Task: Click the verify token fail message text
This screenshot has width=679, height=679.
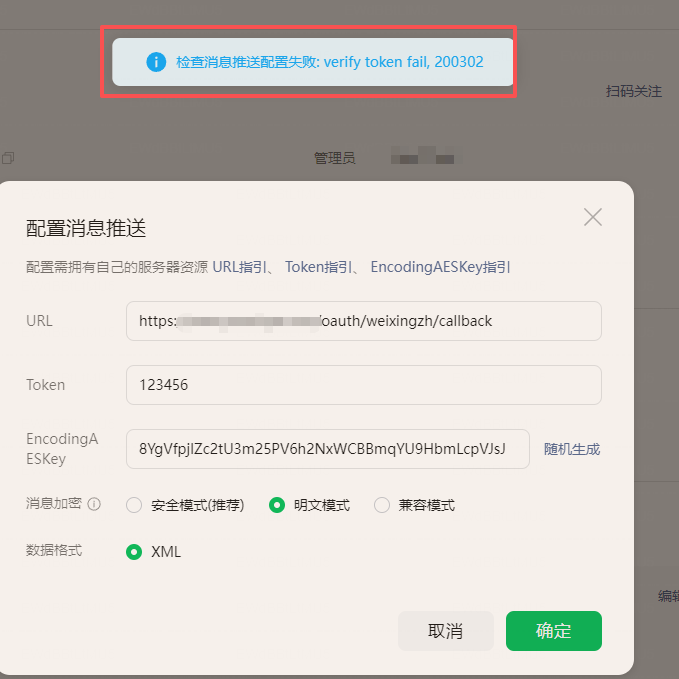Action: point(330,62)
